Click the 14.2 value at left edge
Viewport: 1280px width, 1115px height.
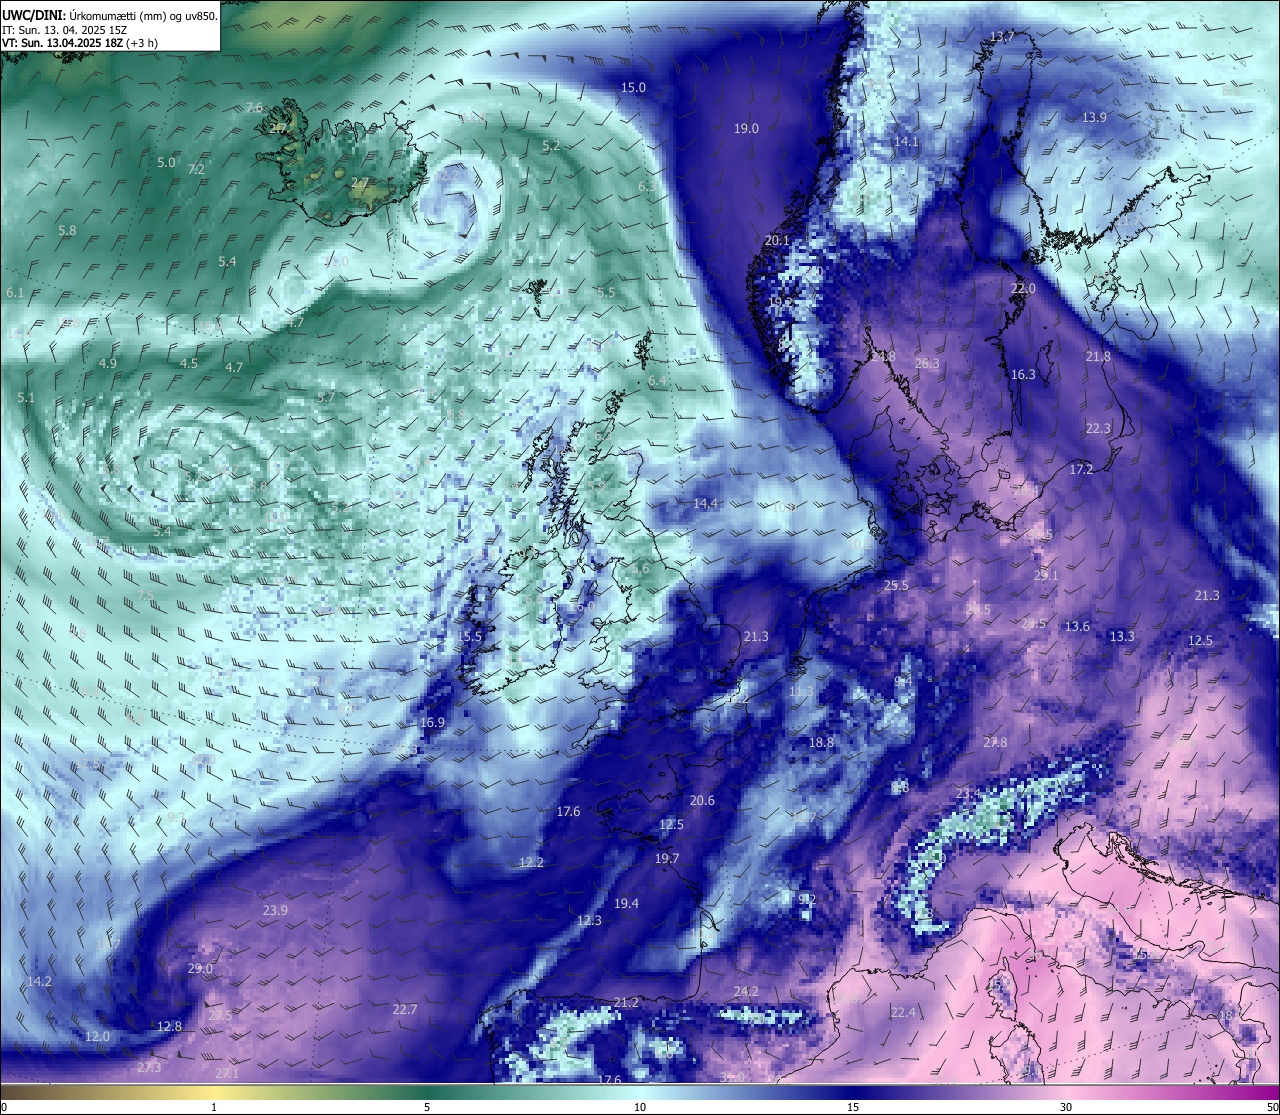39,982
